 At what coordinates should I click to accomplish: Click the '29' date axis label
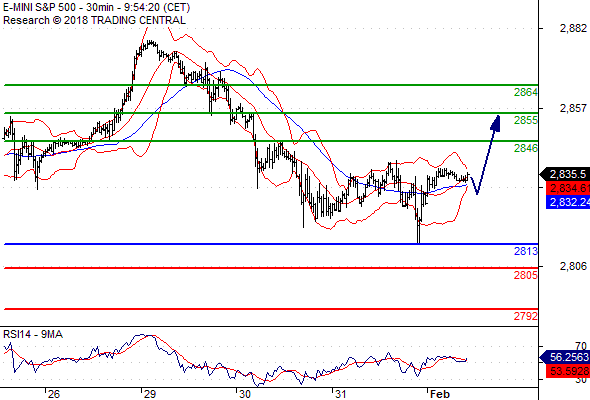point(149,394)
